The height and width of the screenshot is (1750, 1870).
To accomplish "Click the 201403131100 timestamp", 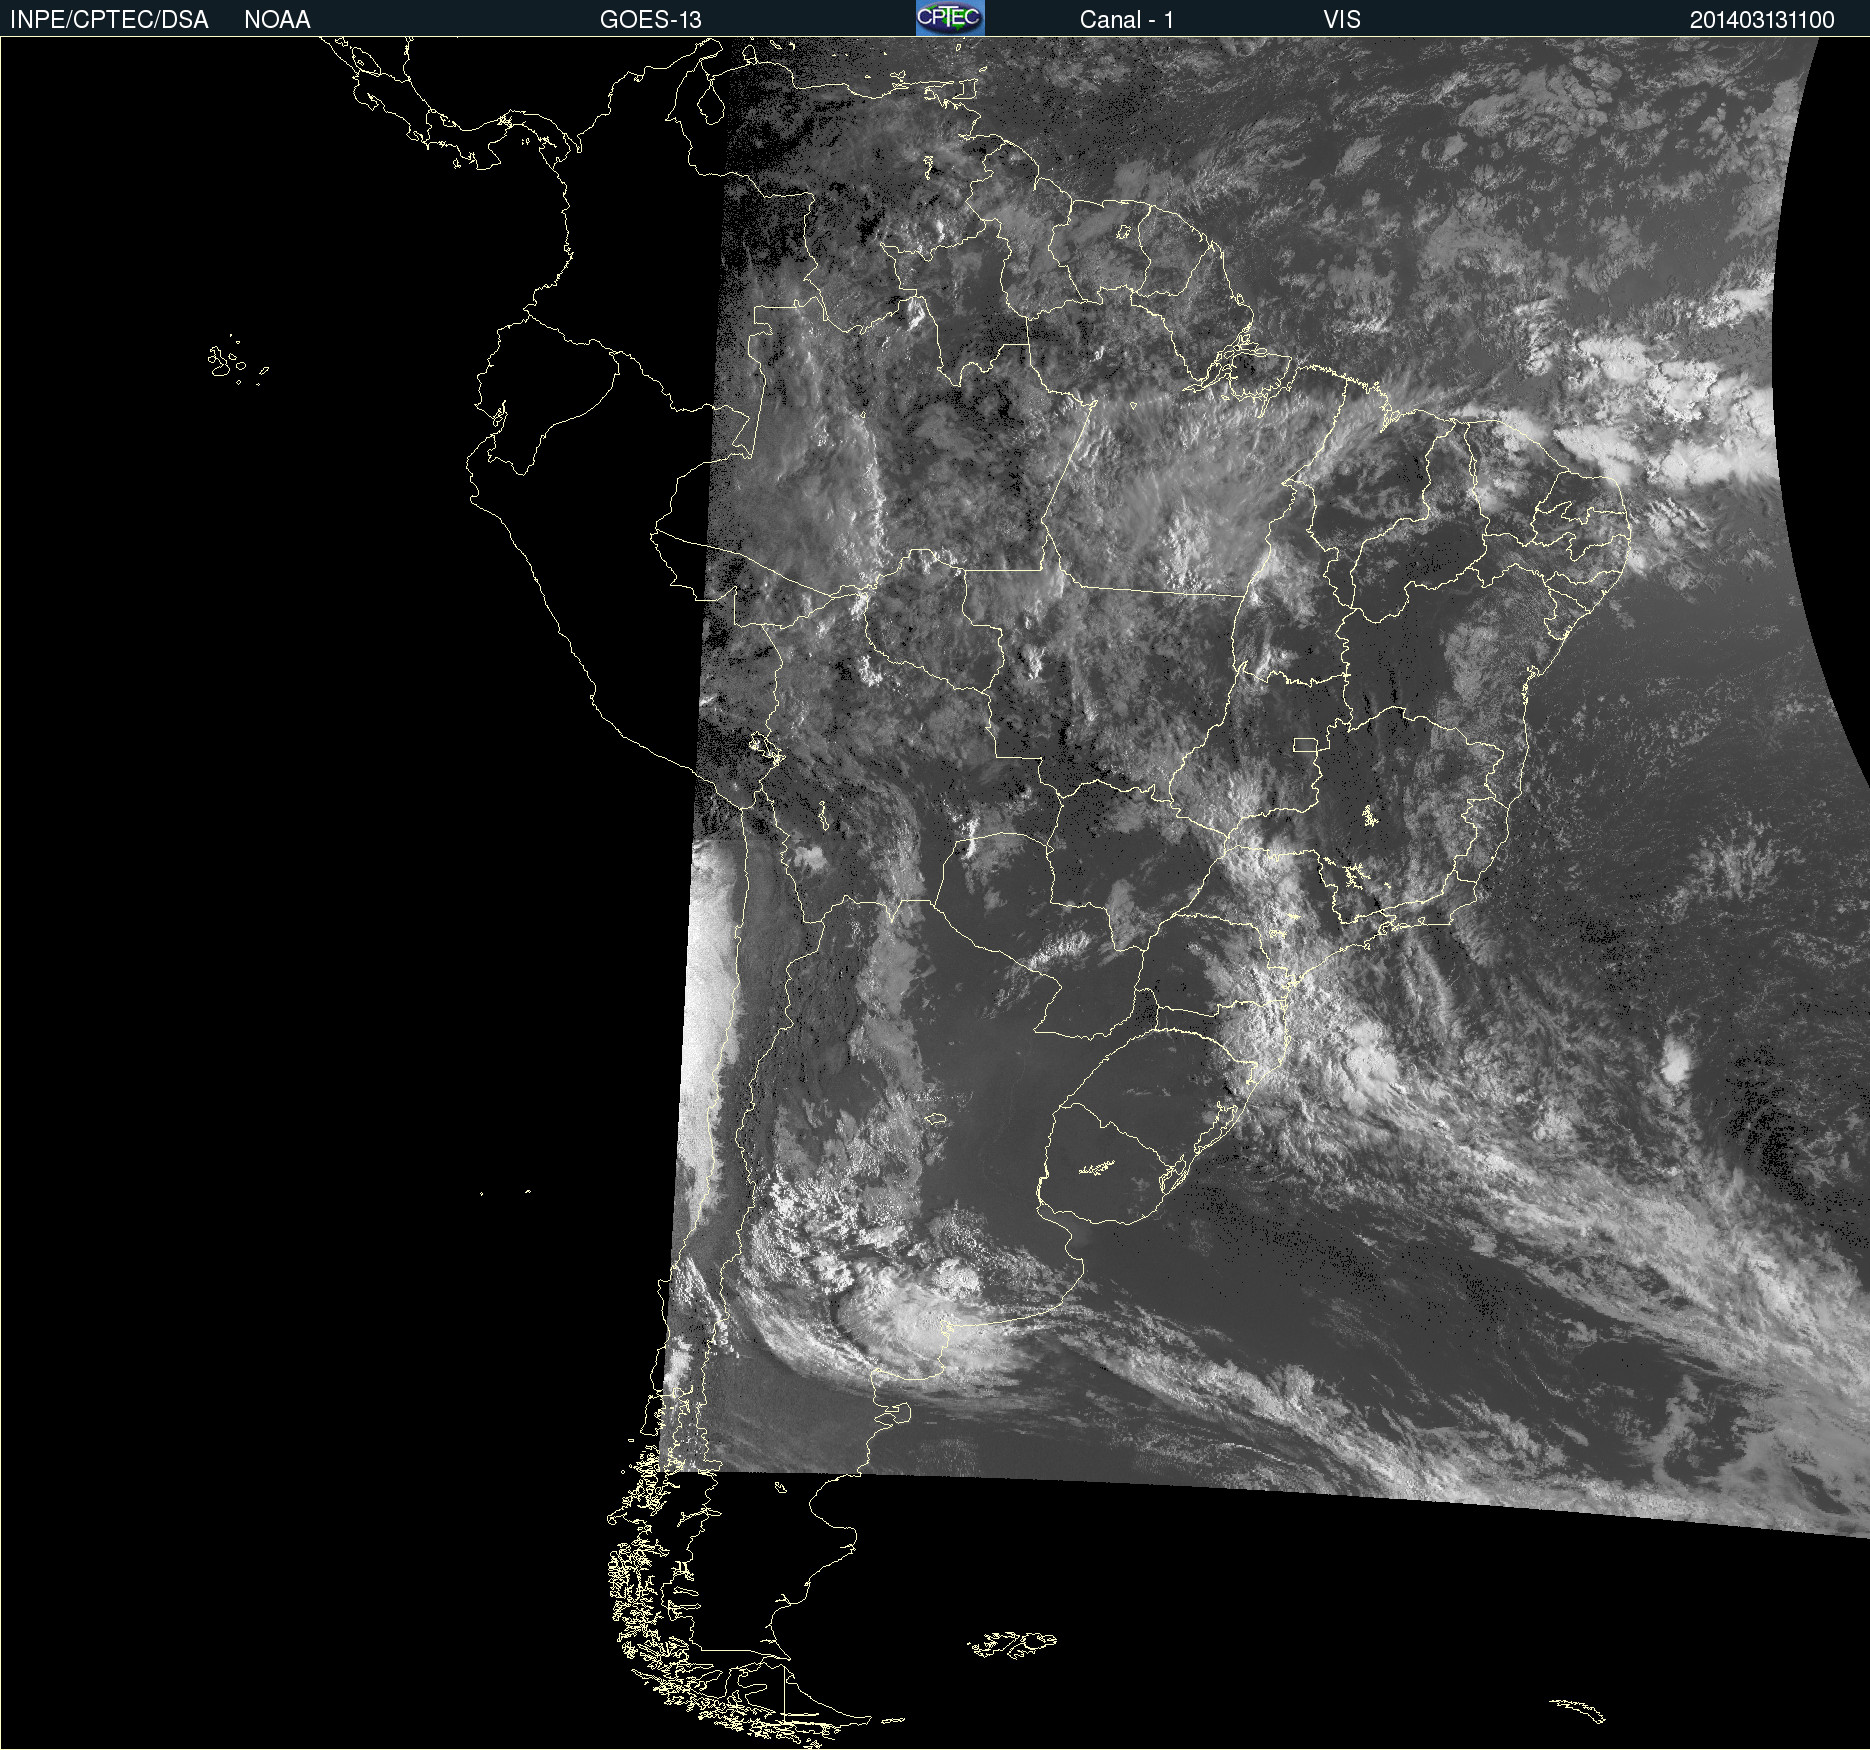I will [x=1762, y=20].
